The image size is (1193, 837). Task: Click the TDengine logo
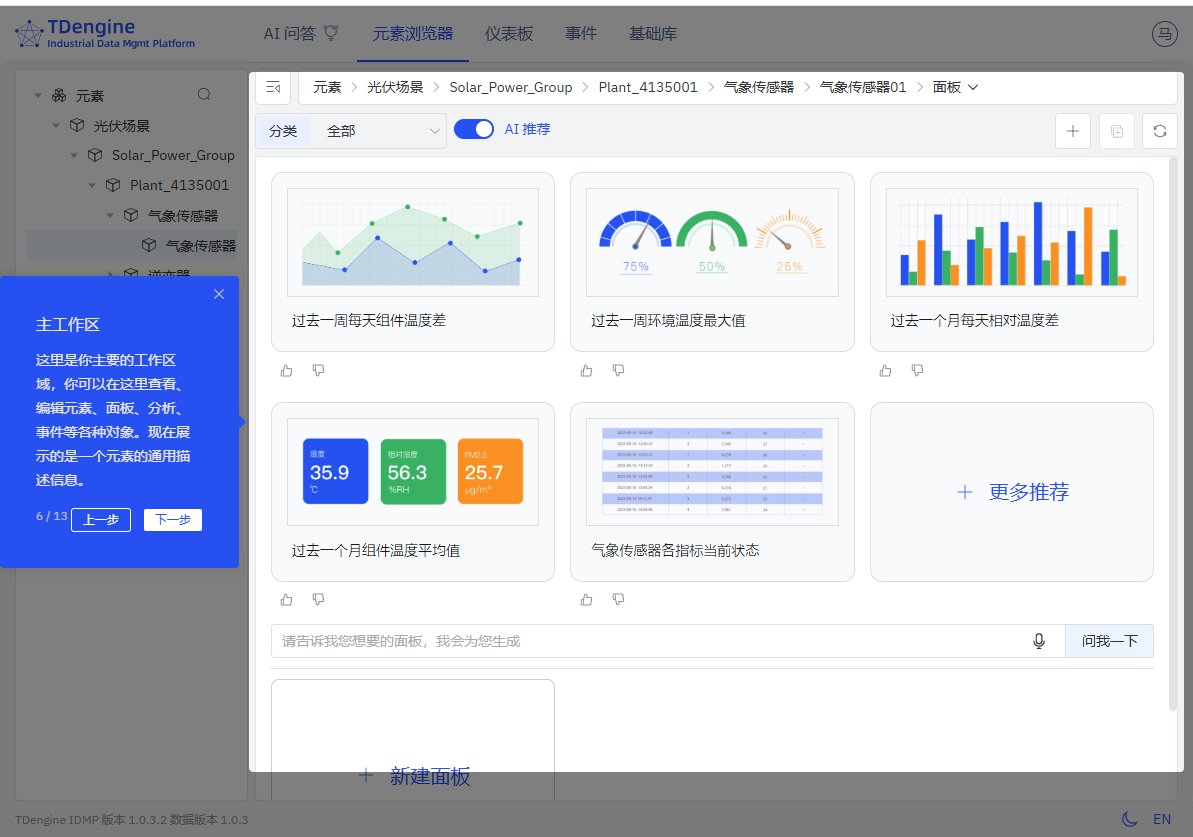click(105, 34)
